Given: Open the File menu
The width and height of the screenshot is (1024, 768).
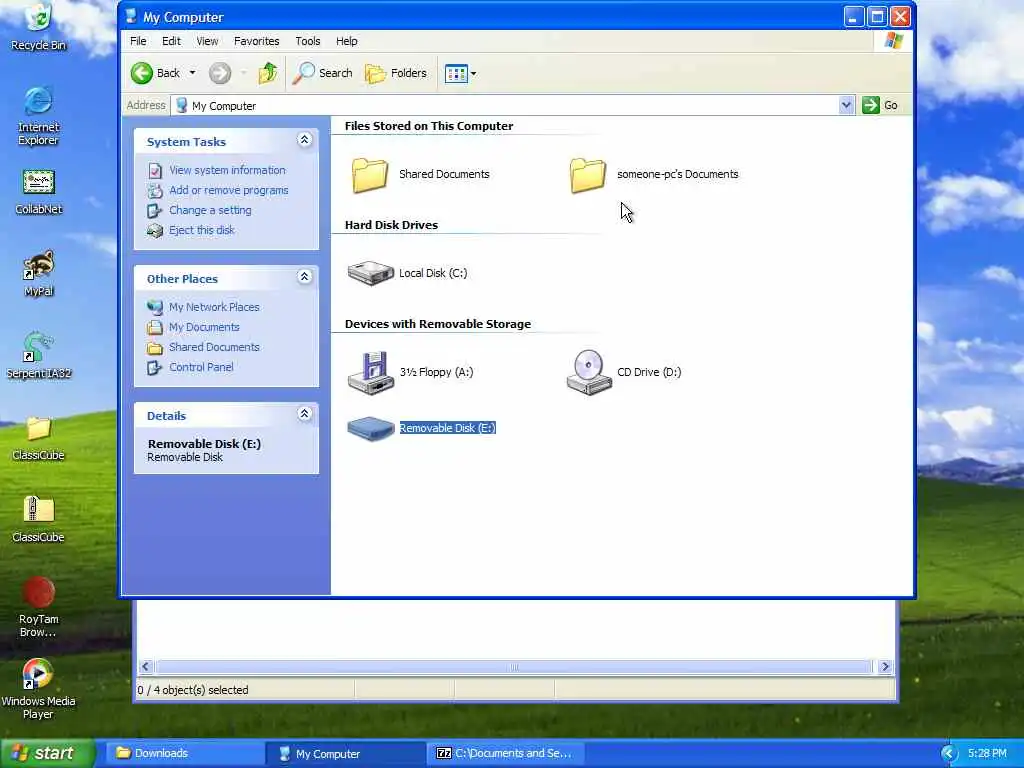Looking at the screenshot, I should (x=138, y=41).
